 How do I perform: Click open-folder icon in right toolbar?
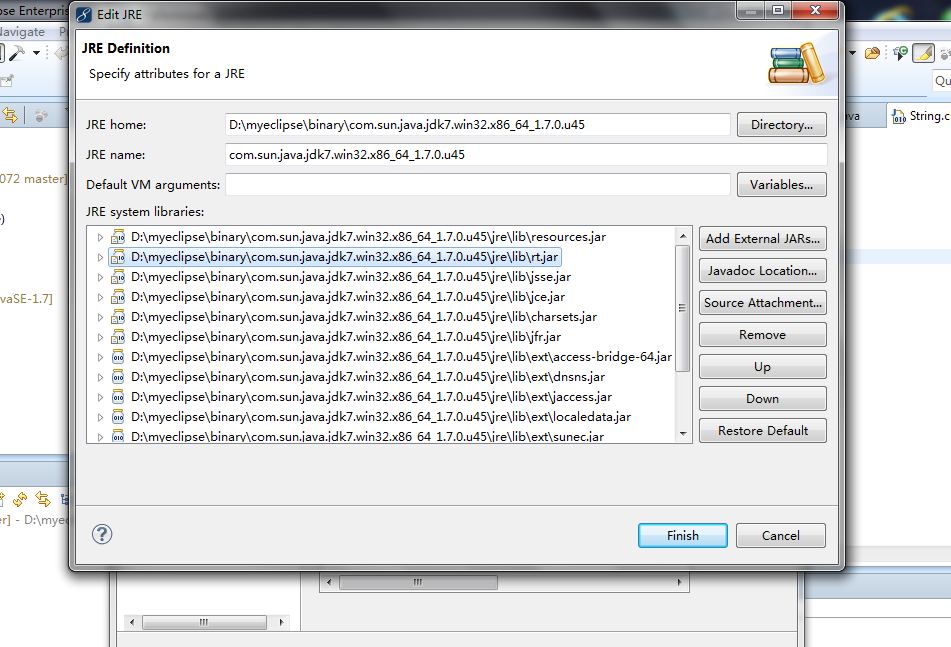[872, 53]
